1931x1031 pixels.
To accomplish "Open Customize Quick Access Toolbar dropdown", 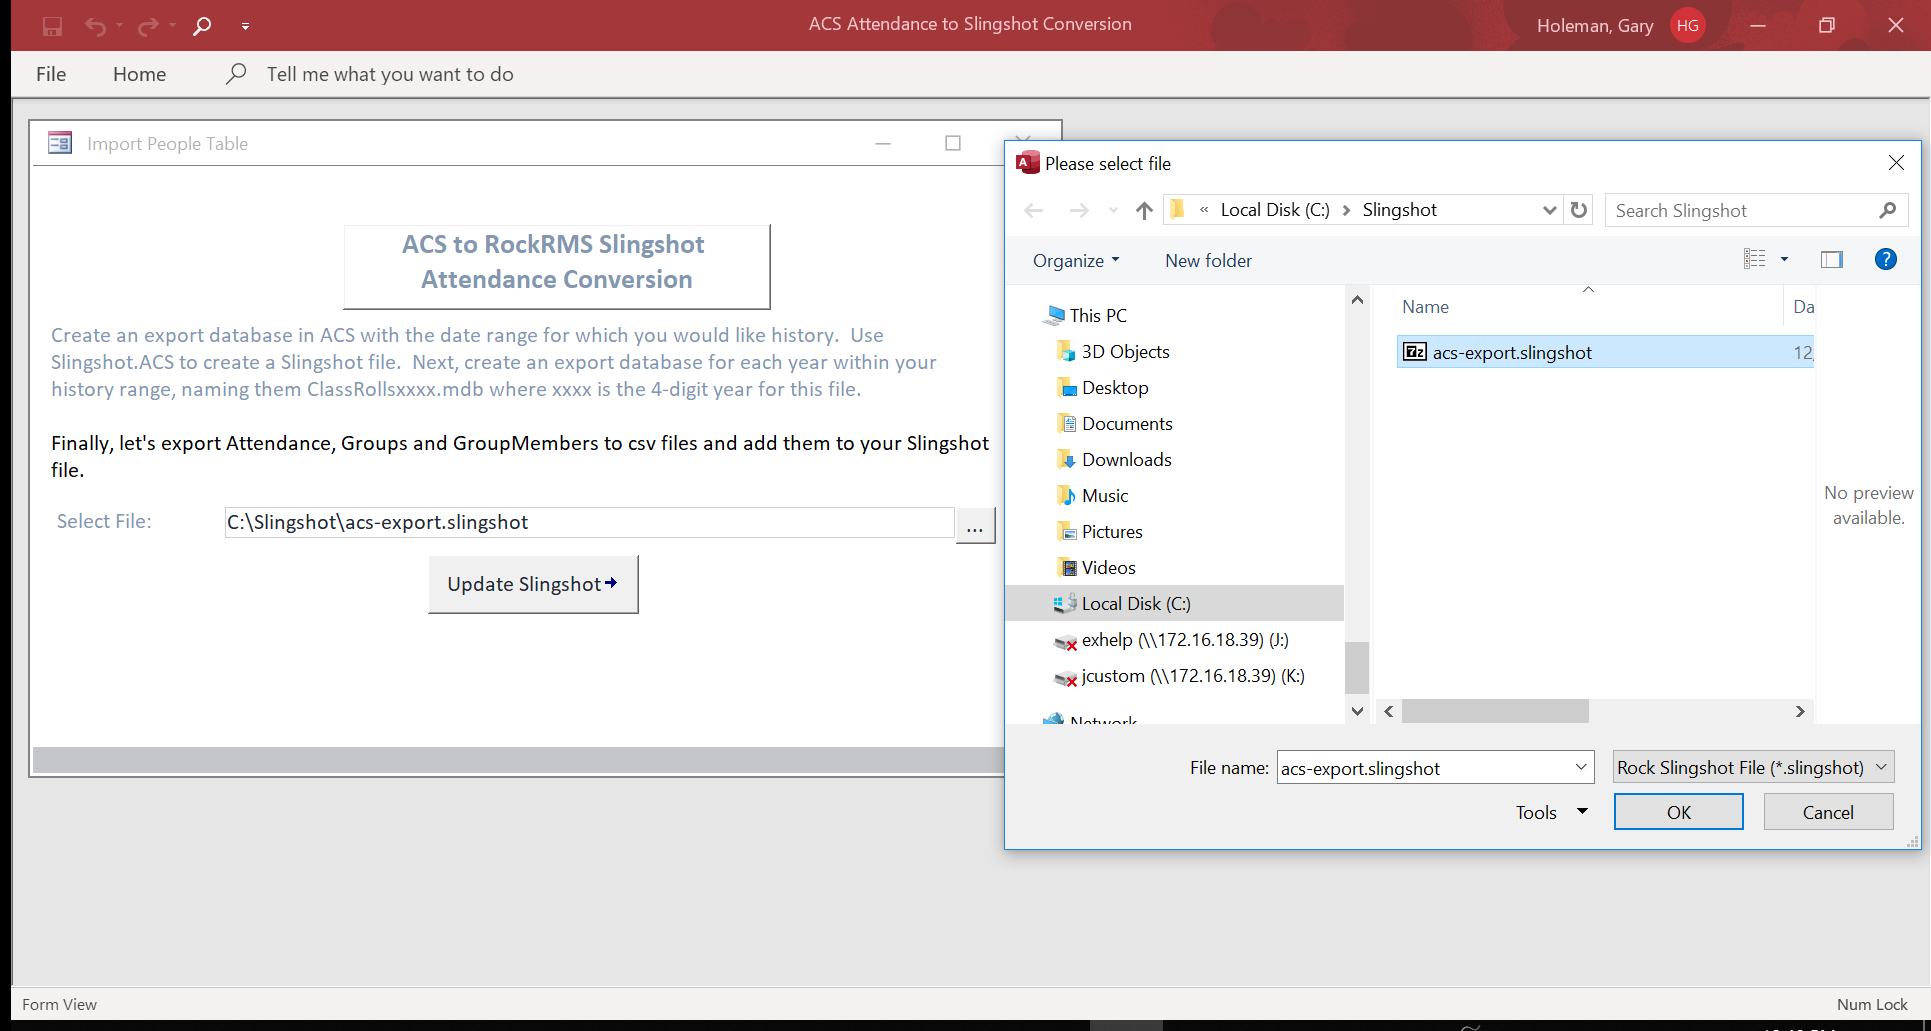I will 245,26.
